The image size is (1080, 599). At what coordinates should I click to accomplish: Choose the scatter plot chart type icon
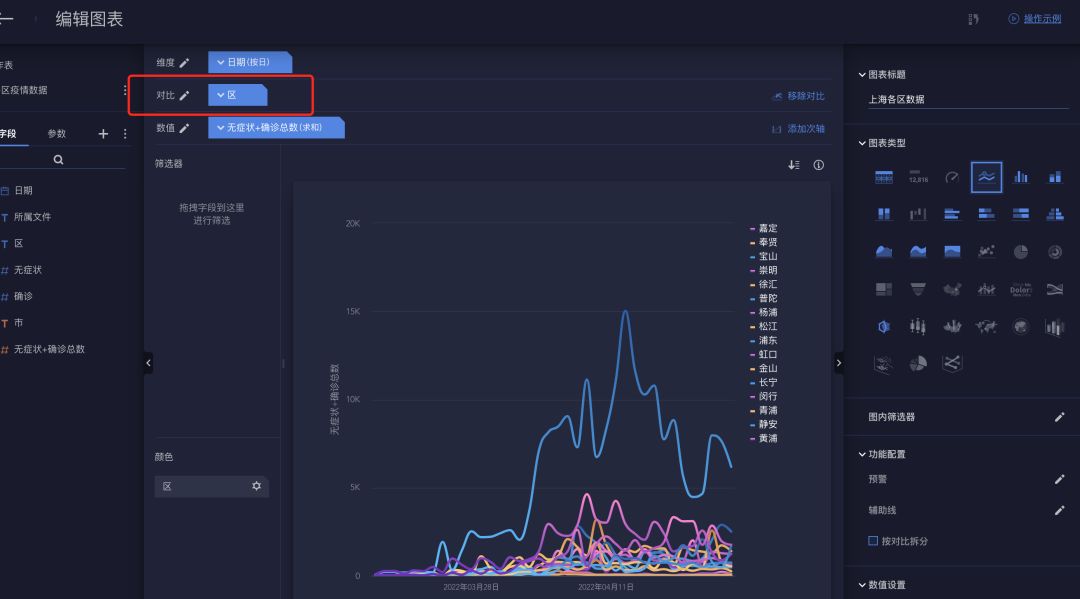986,252
